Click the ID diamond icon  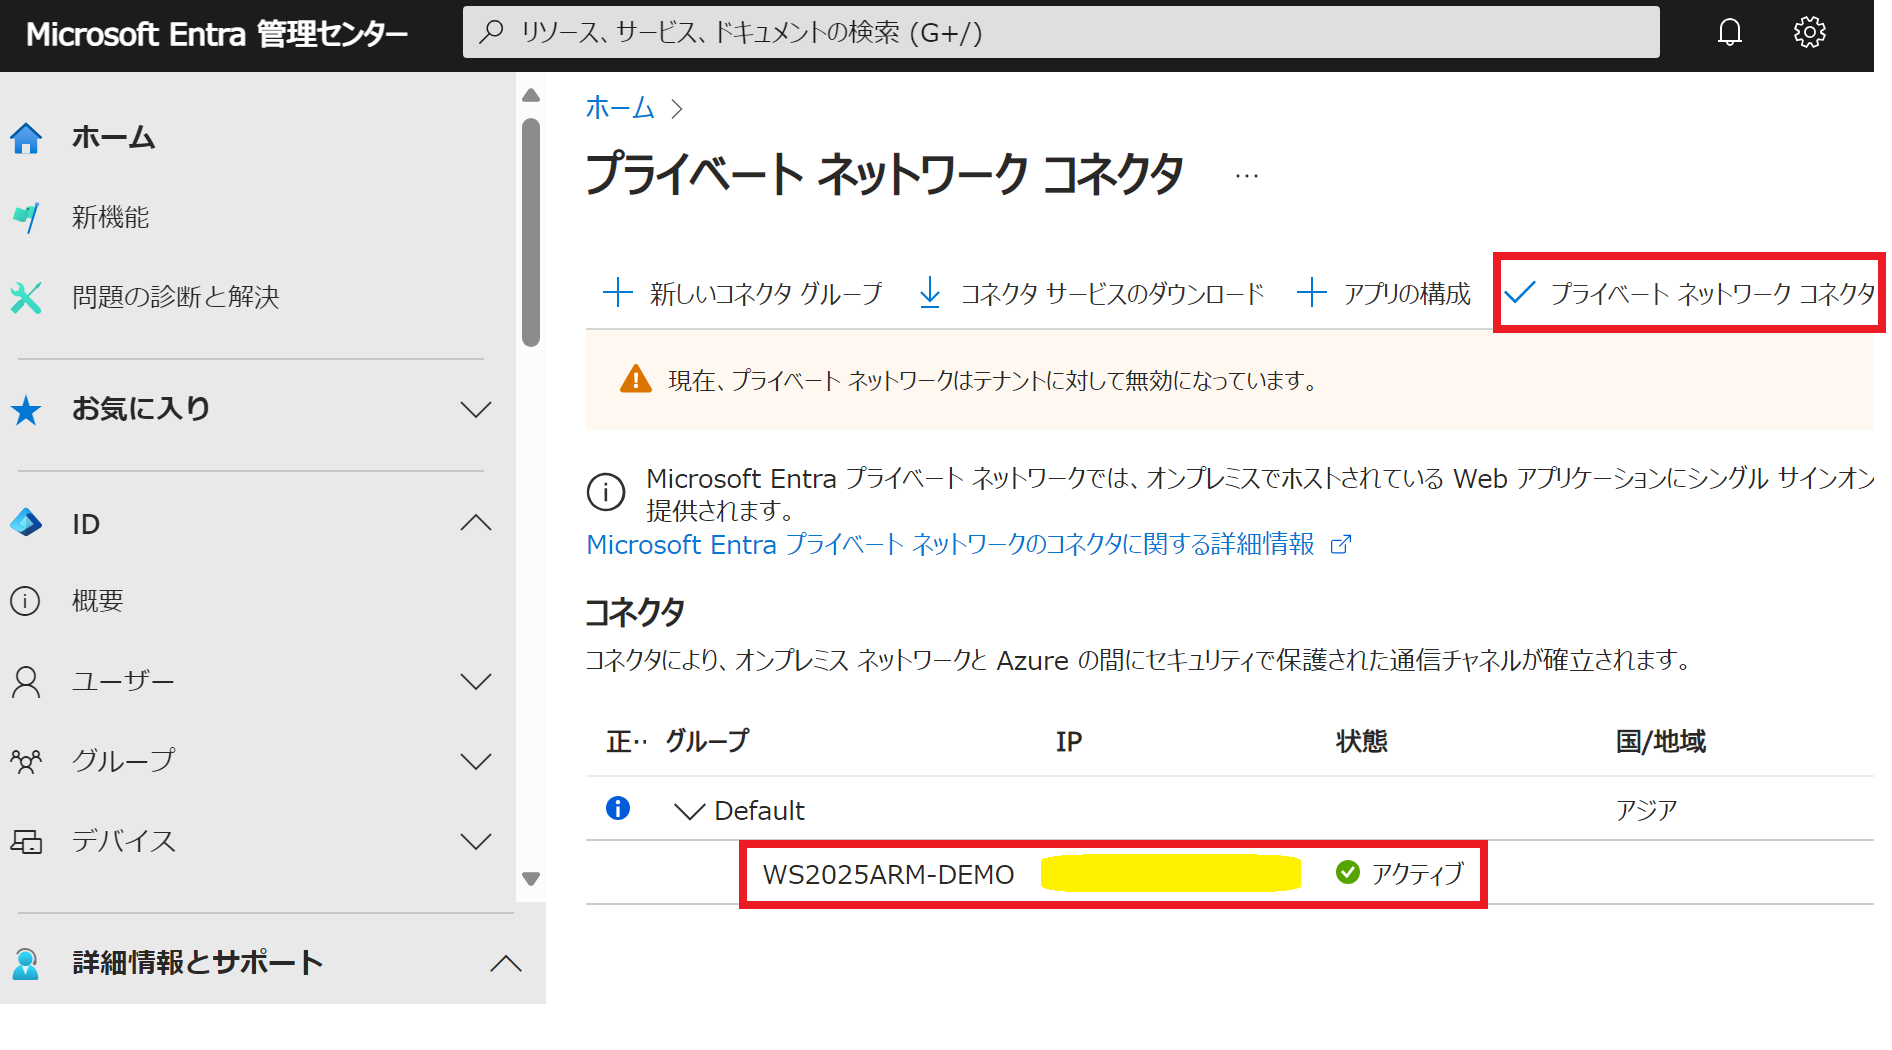[26, 523]
